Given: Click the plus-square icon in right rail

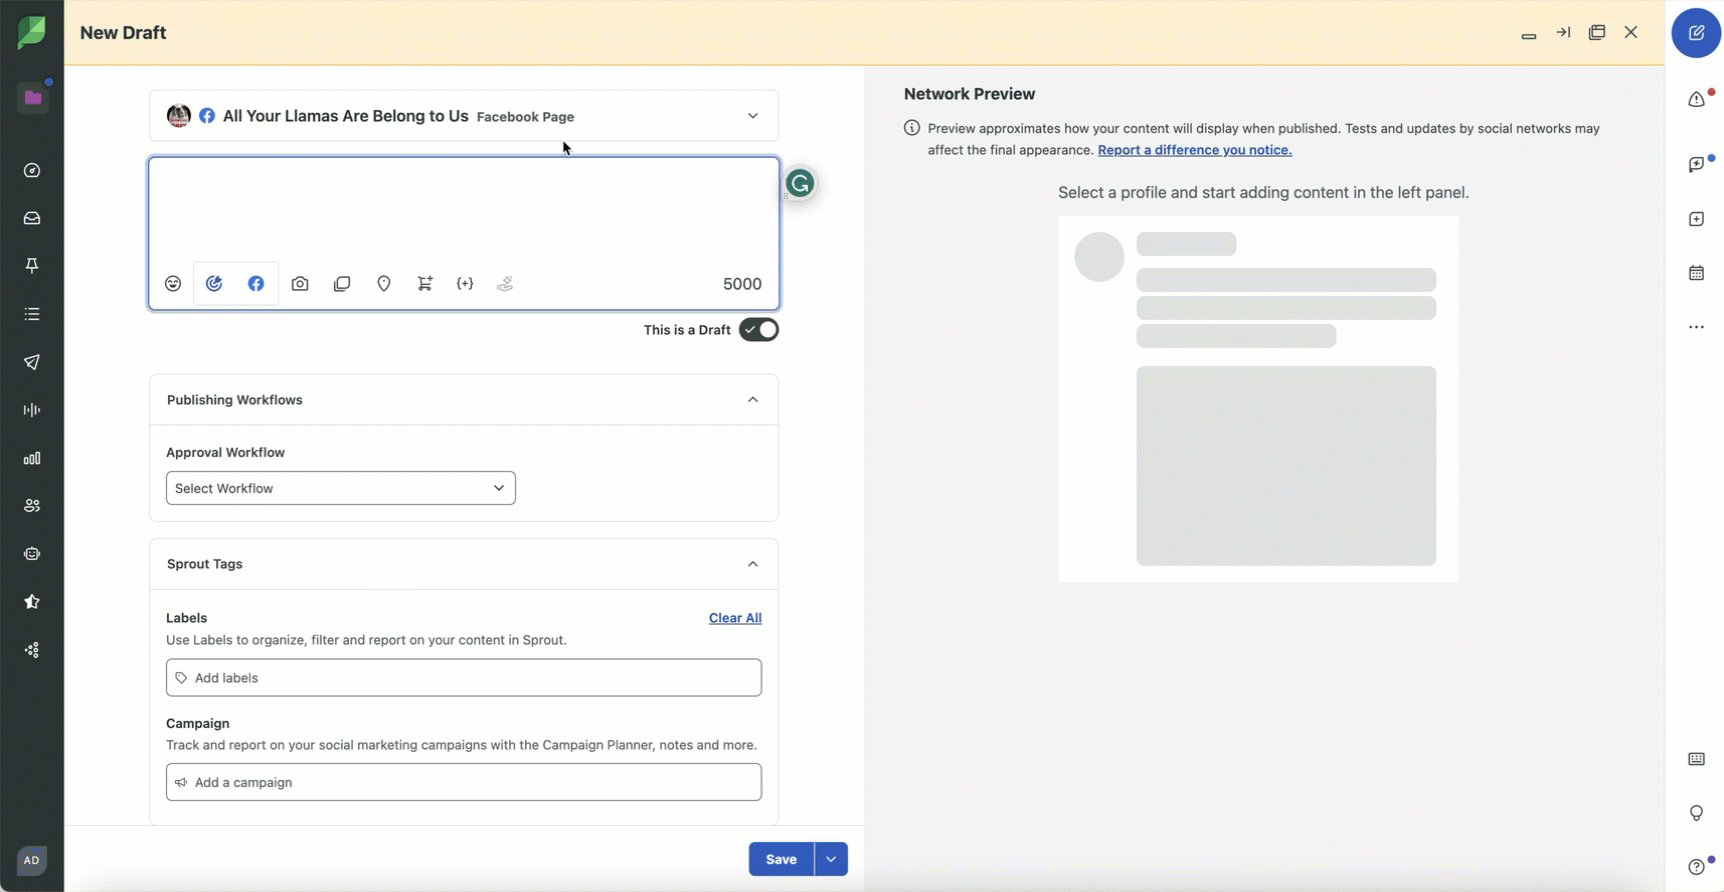Looking at the screenshot, I should tap(1697, 219).
